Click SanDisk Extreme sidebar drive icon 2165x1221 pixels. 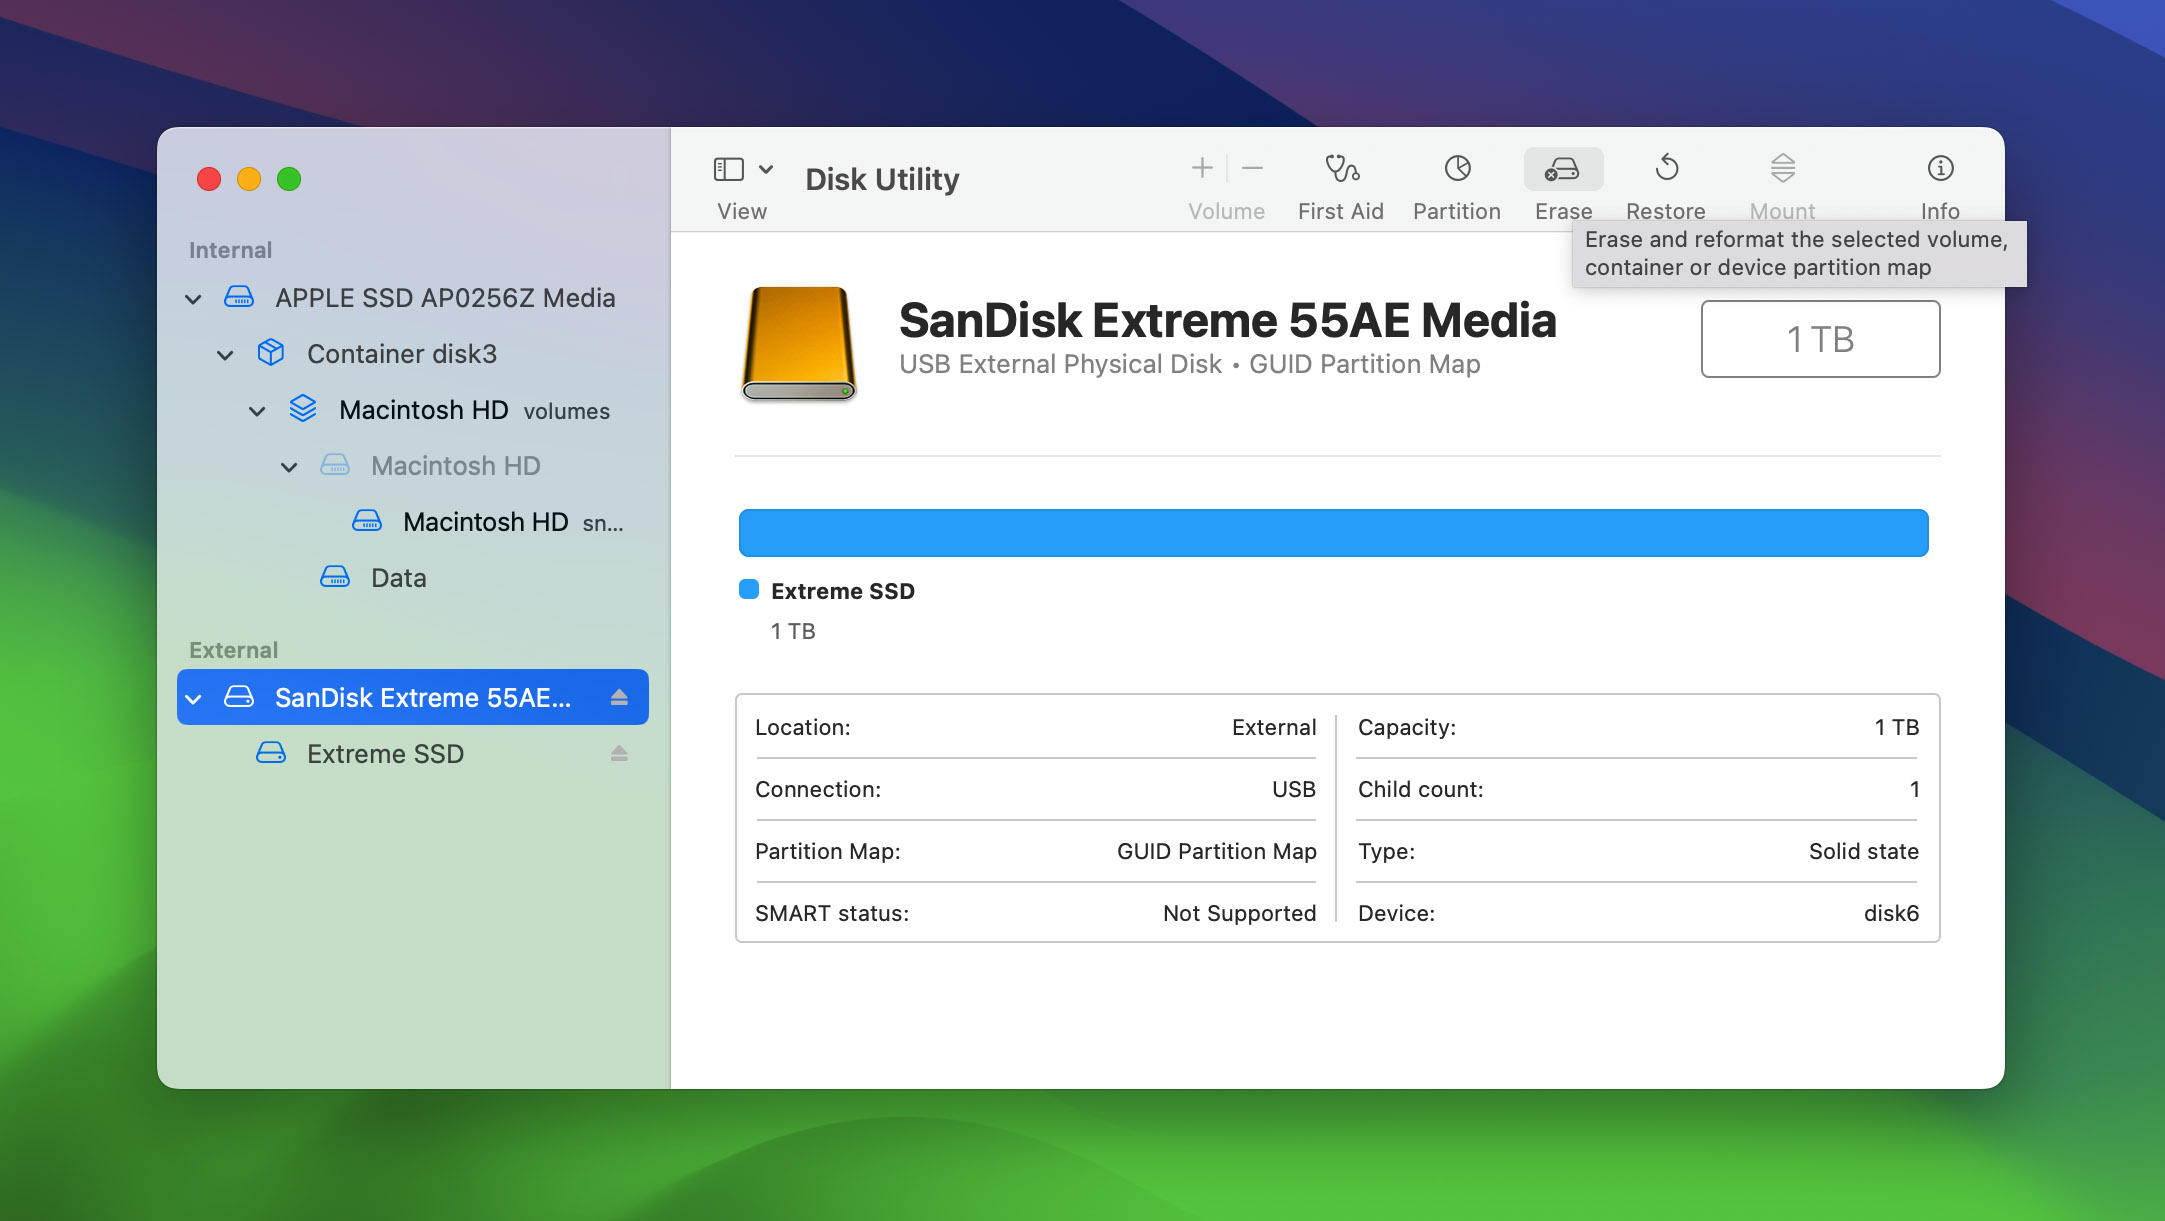point(239,697)
